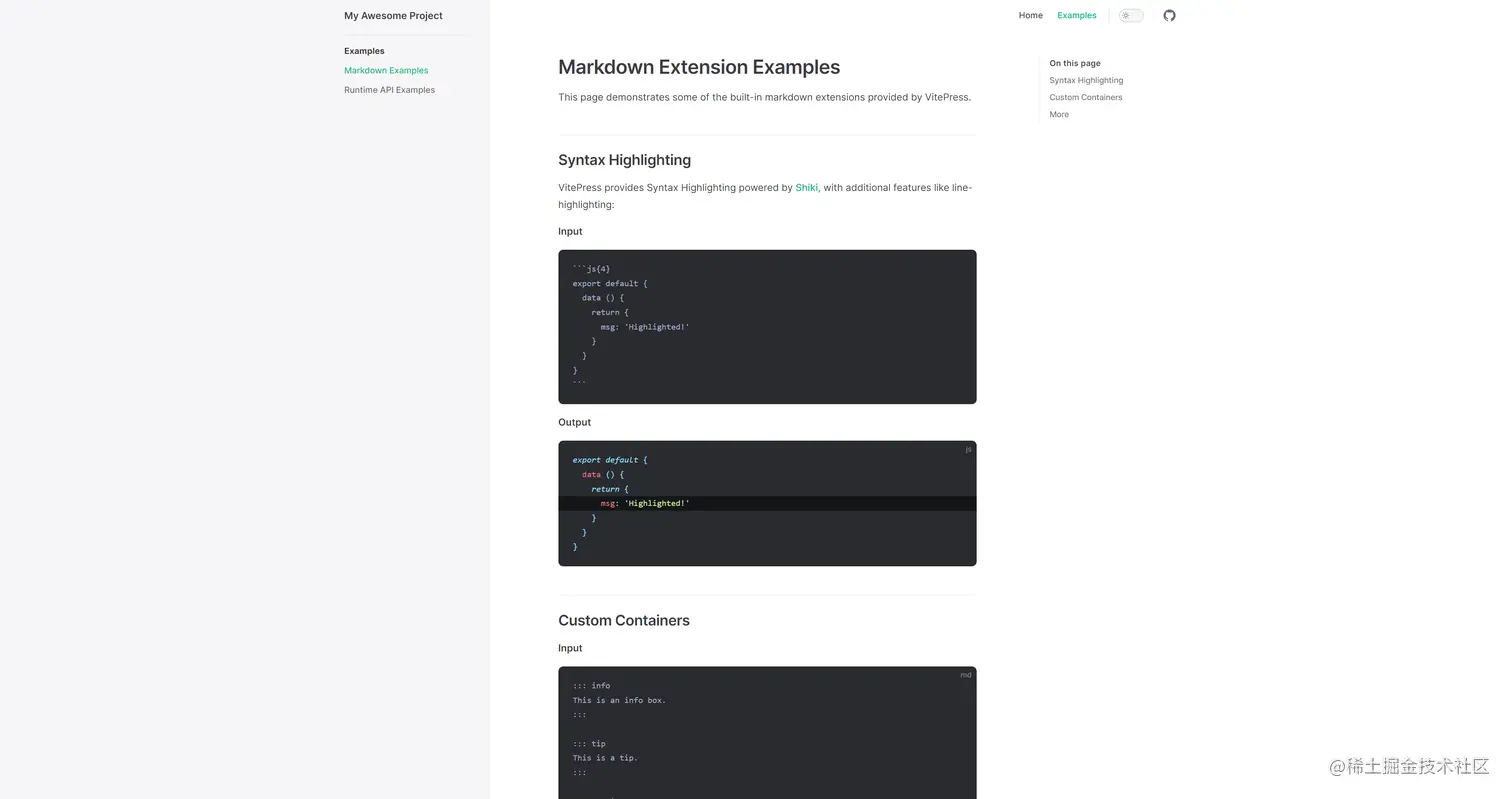Click "export default {" in output block
The width and height of the screenshot is (1512, 799).
click(x=610, y=460)
